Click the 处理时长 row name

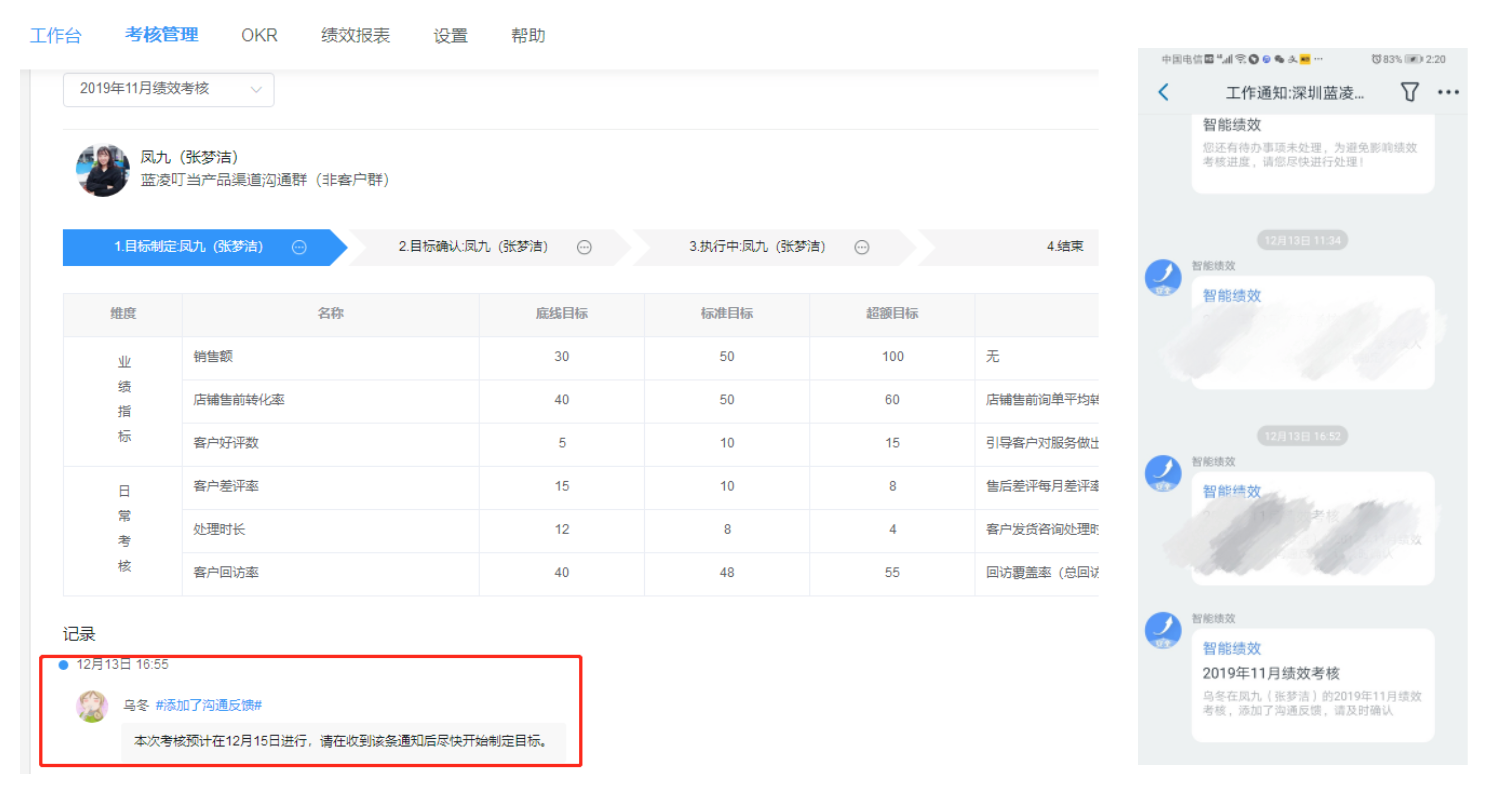click(219, 529)
